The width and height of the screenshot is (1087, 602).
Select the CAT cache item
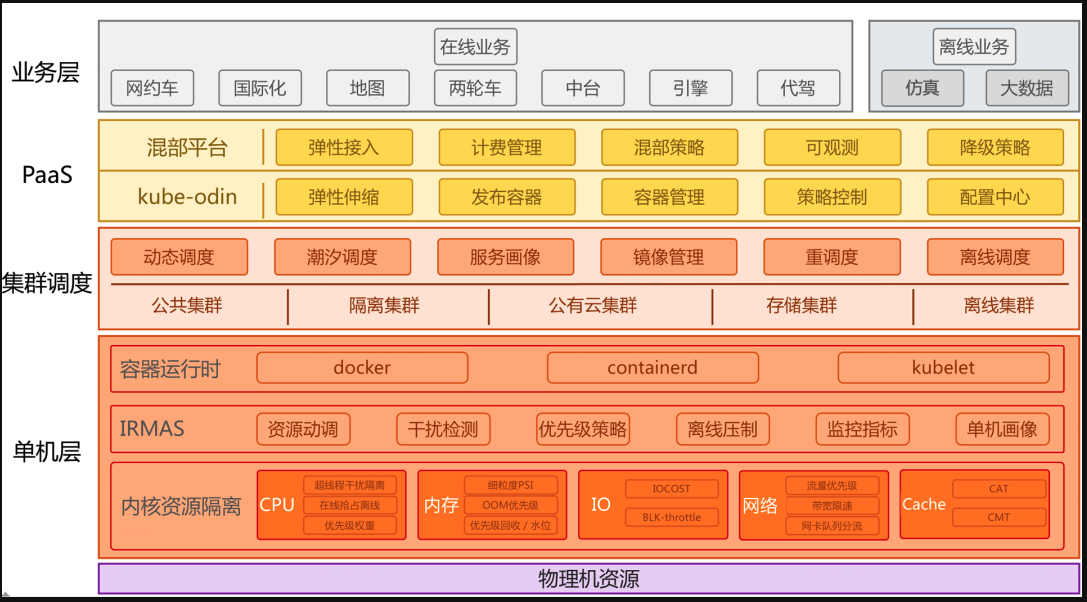[999, 488]
